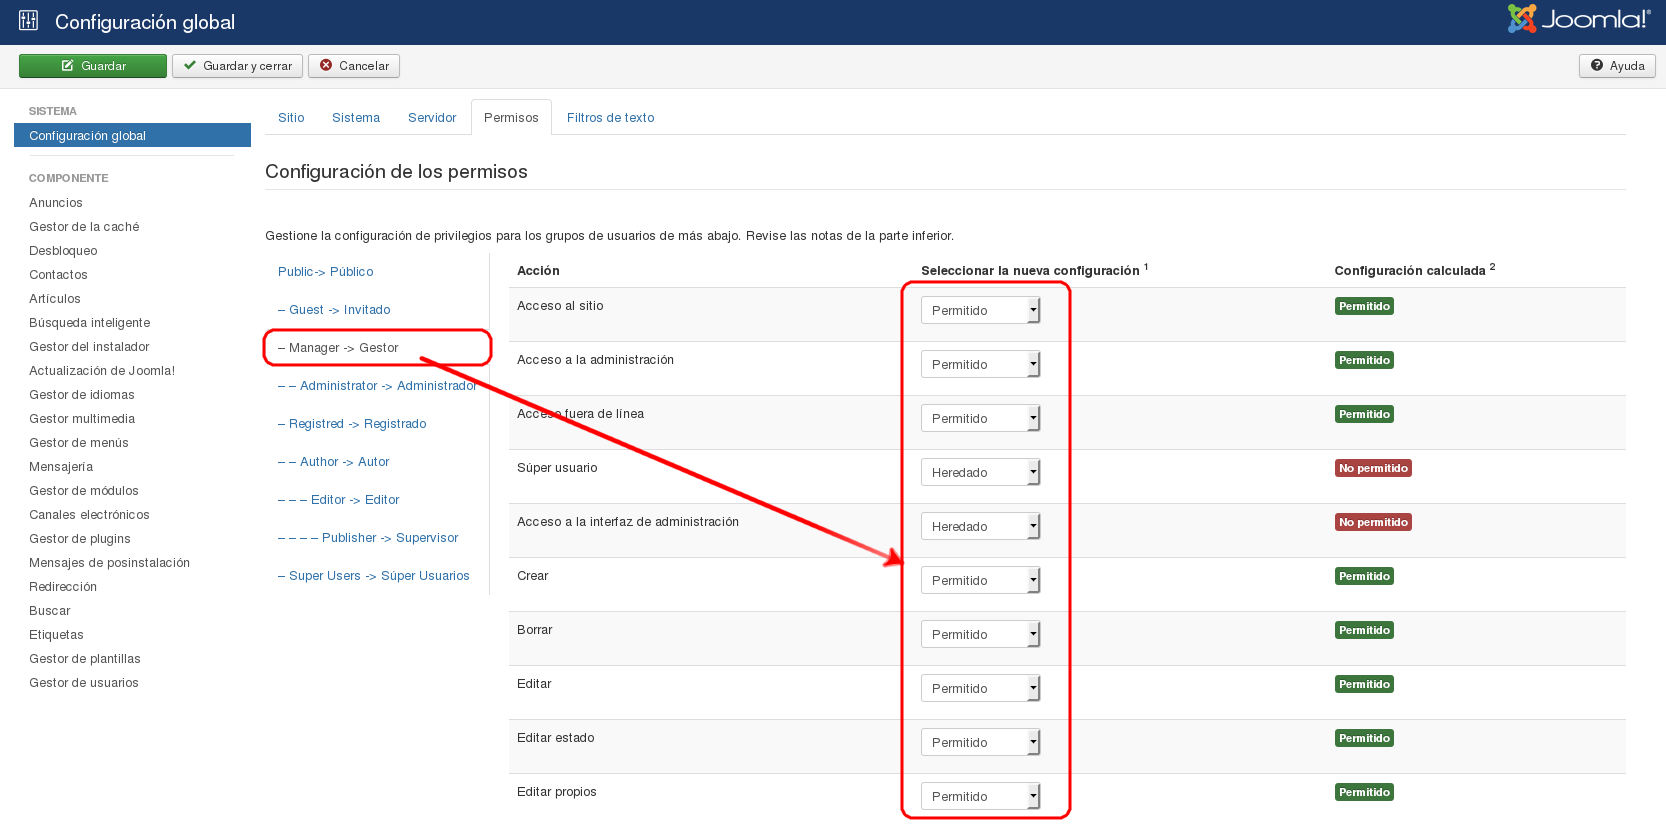This screenshot has width=1666, height=828.
Task: Select Configuración global in sidebar
Action: point(88,136)
